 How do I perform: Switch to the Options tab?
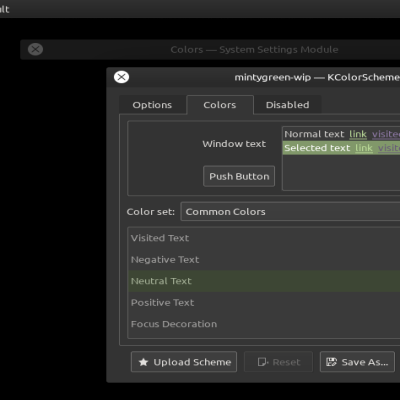point(152,105)
